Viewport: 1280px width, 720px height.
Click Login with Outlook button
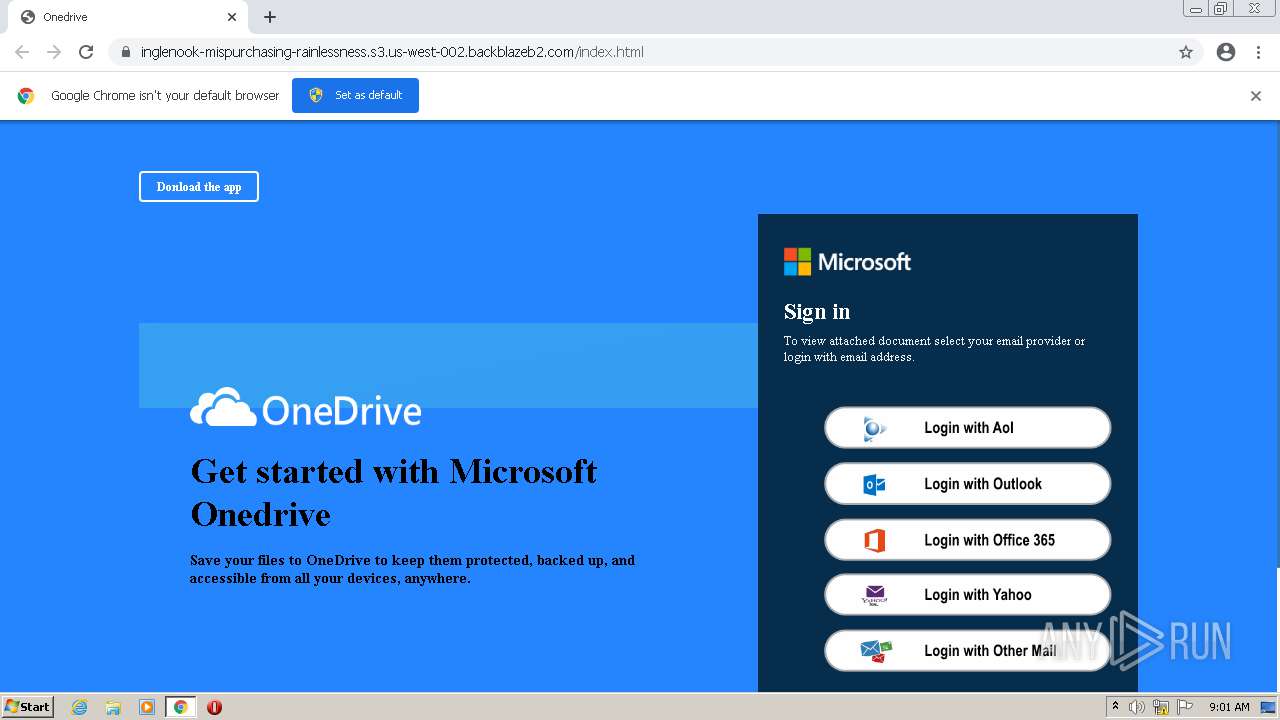tap(967, 484)
